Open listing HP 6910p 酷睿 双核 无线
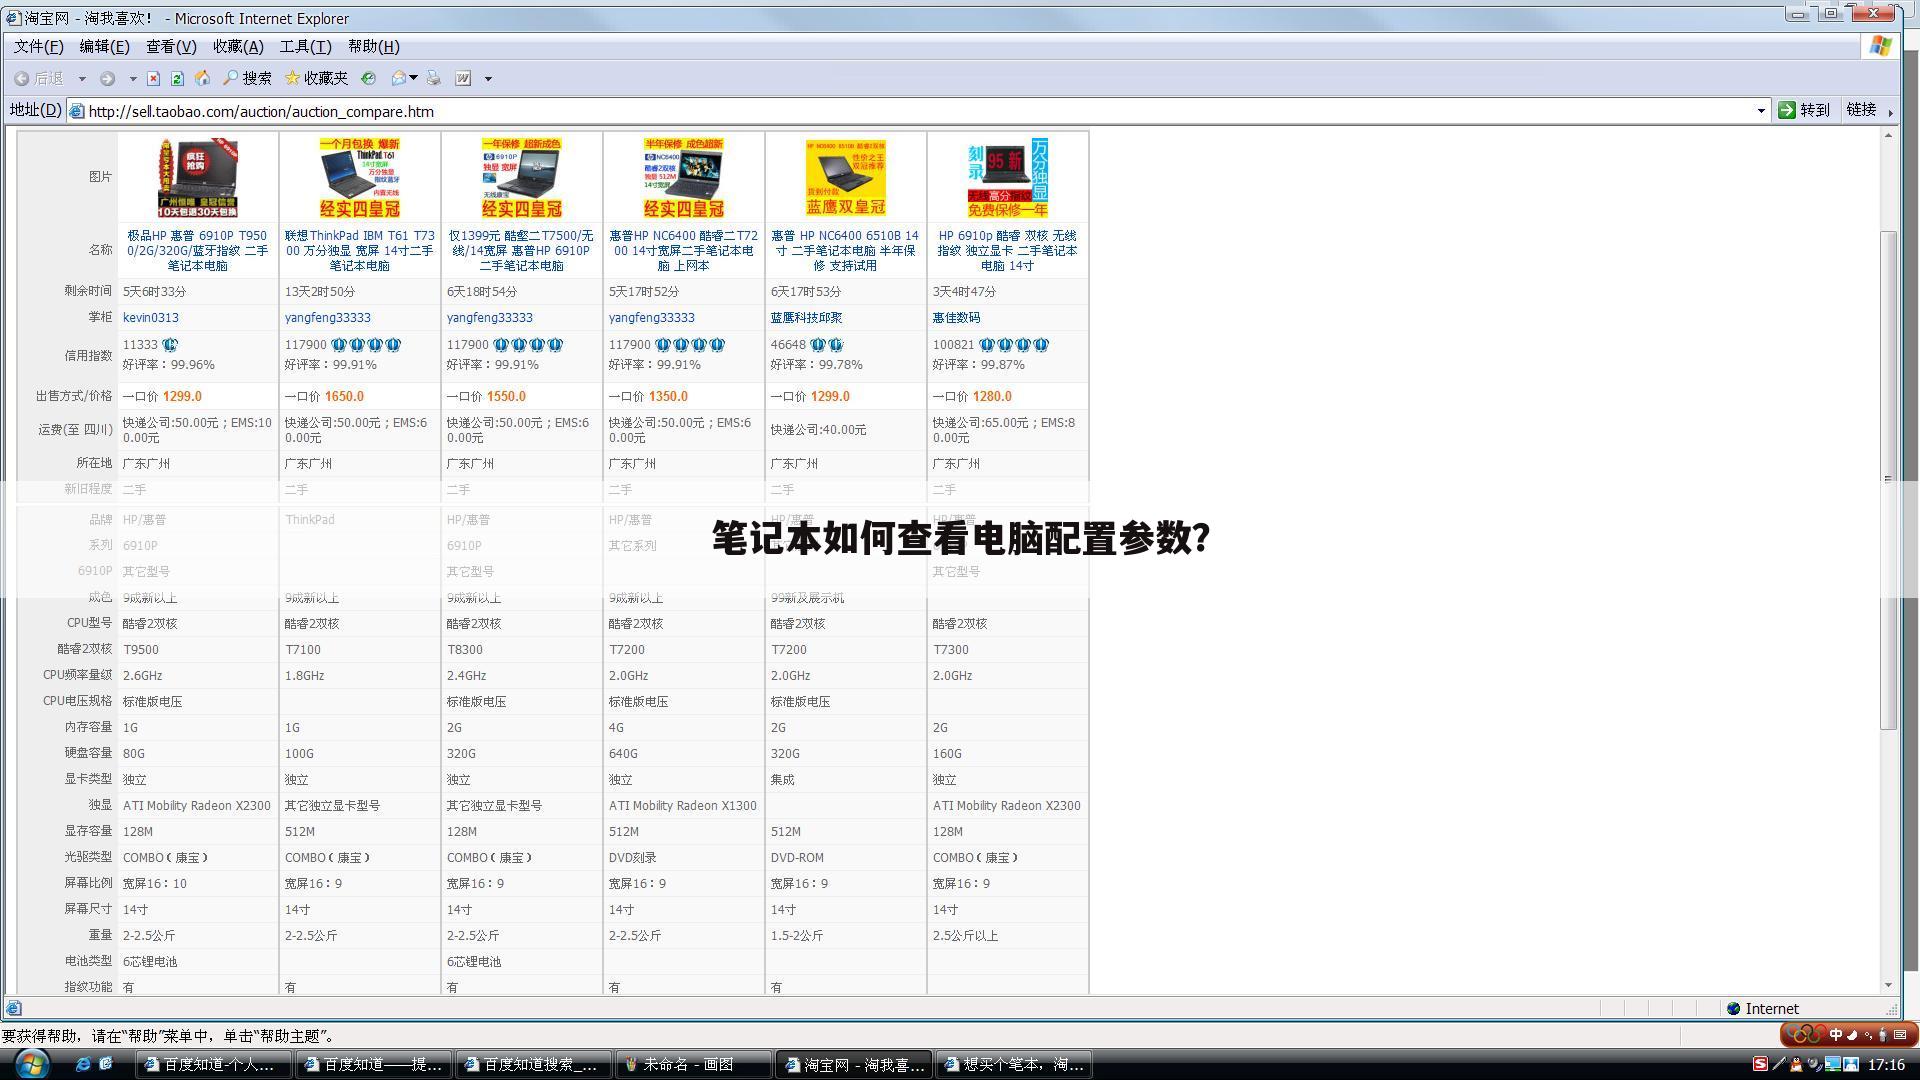Viewport: 1920px width, 1080px height. tap(1007, 250)
